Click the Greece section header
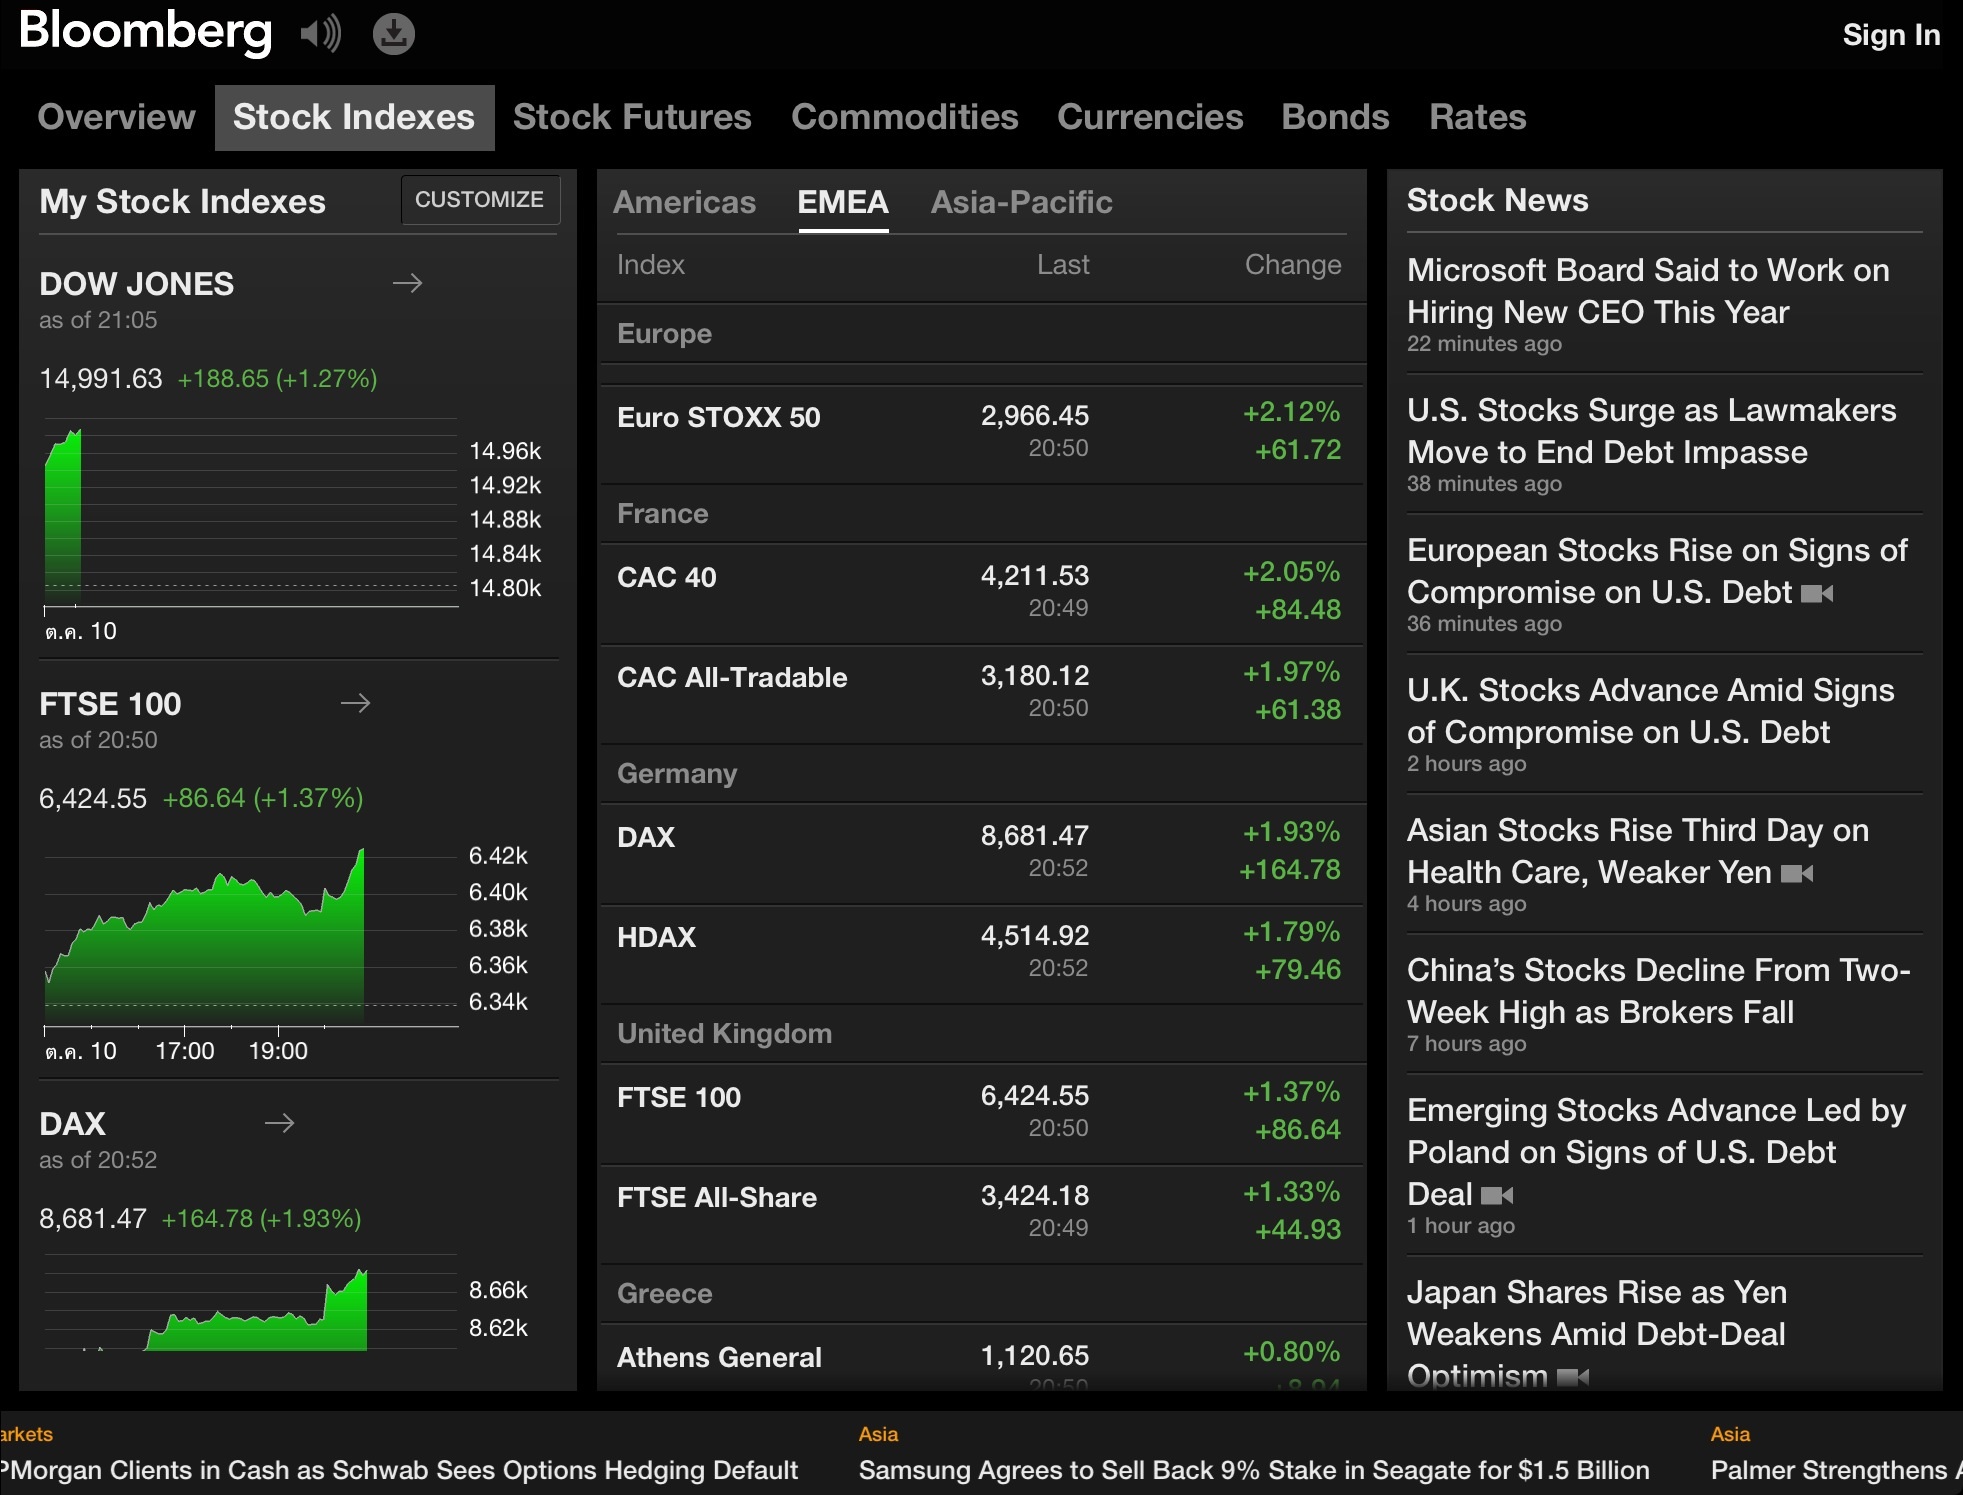Image resolution: width=1963 pixels, height=1495 pixels. 981,1294
